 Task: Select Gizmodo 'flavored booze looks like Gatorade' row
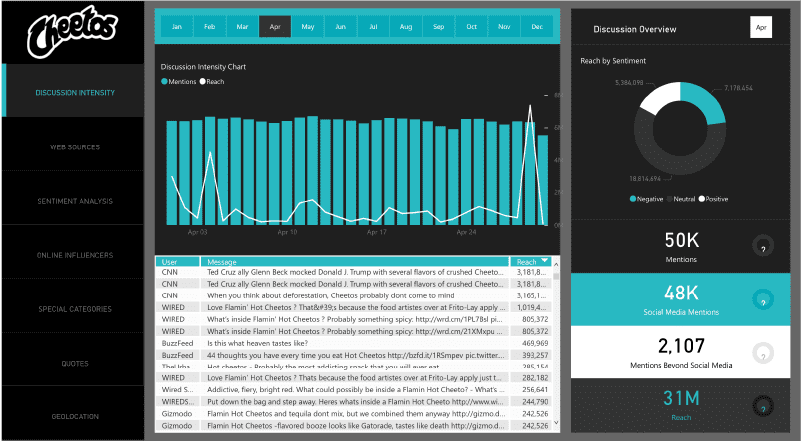click(354, 425)
